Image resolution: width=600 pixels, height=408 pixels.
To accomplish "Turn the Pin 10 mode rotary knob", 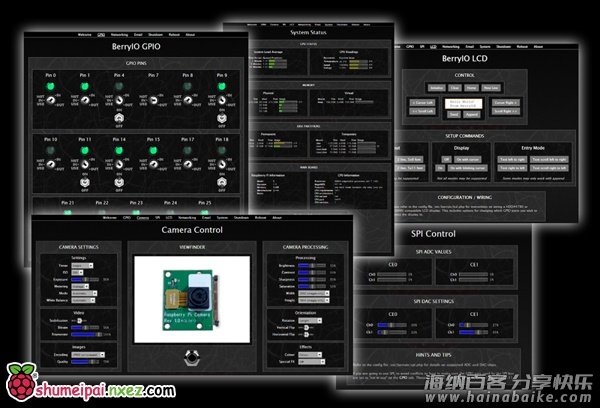I will (x=51, y=164).
